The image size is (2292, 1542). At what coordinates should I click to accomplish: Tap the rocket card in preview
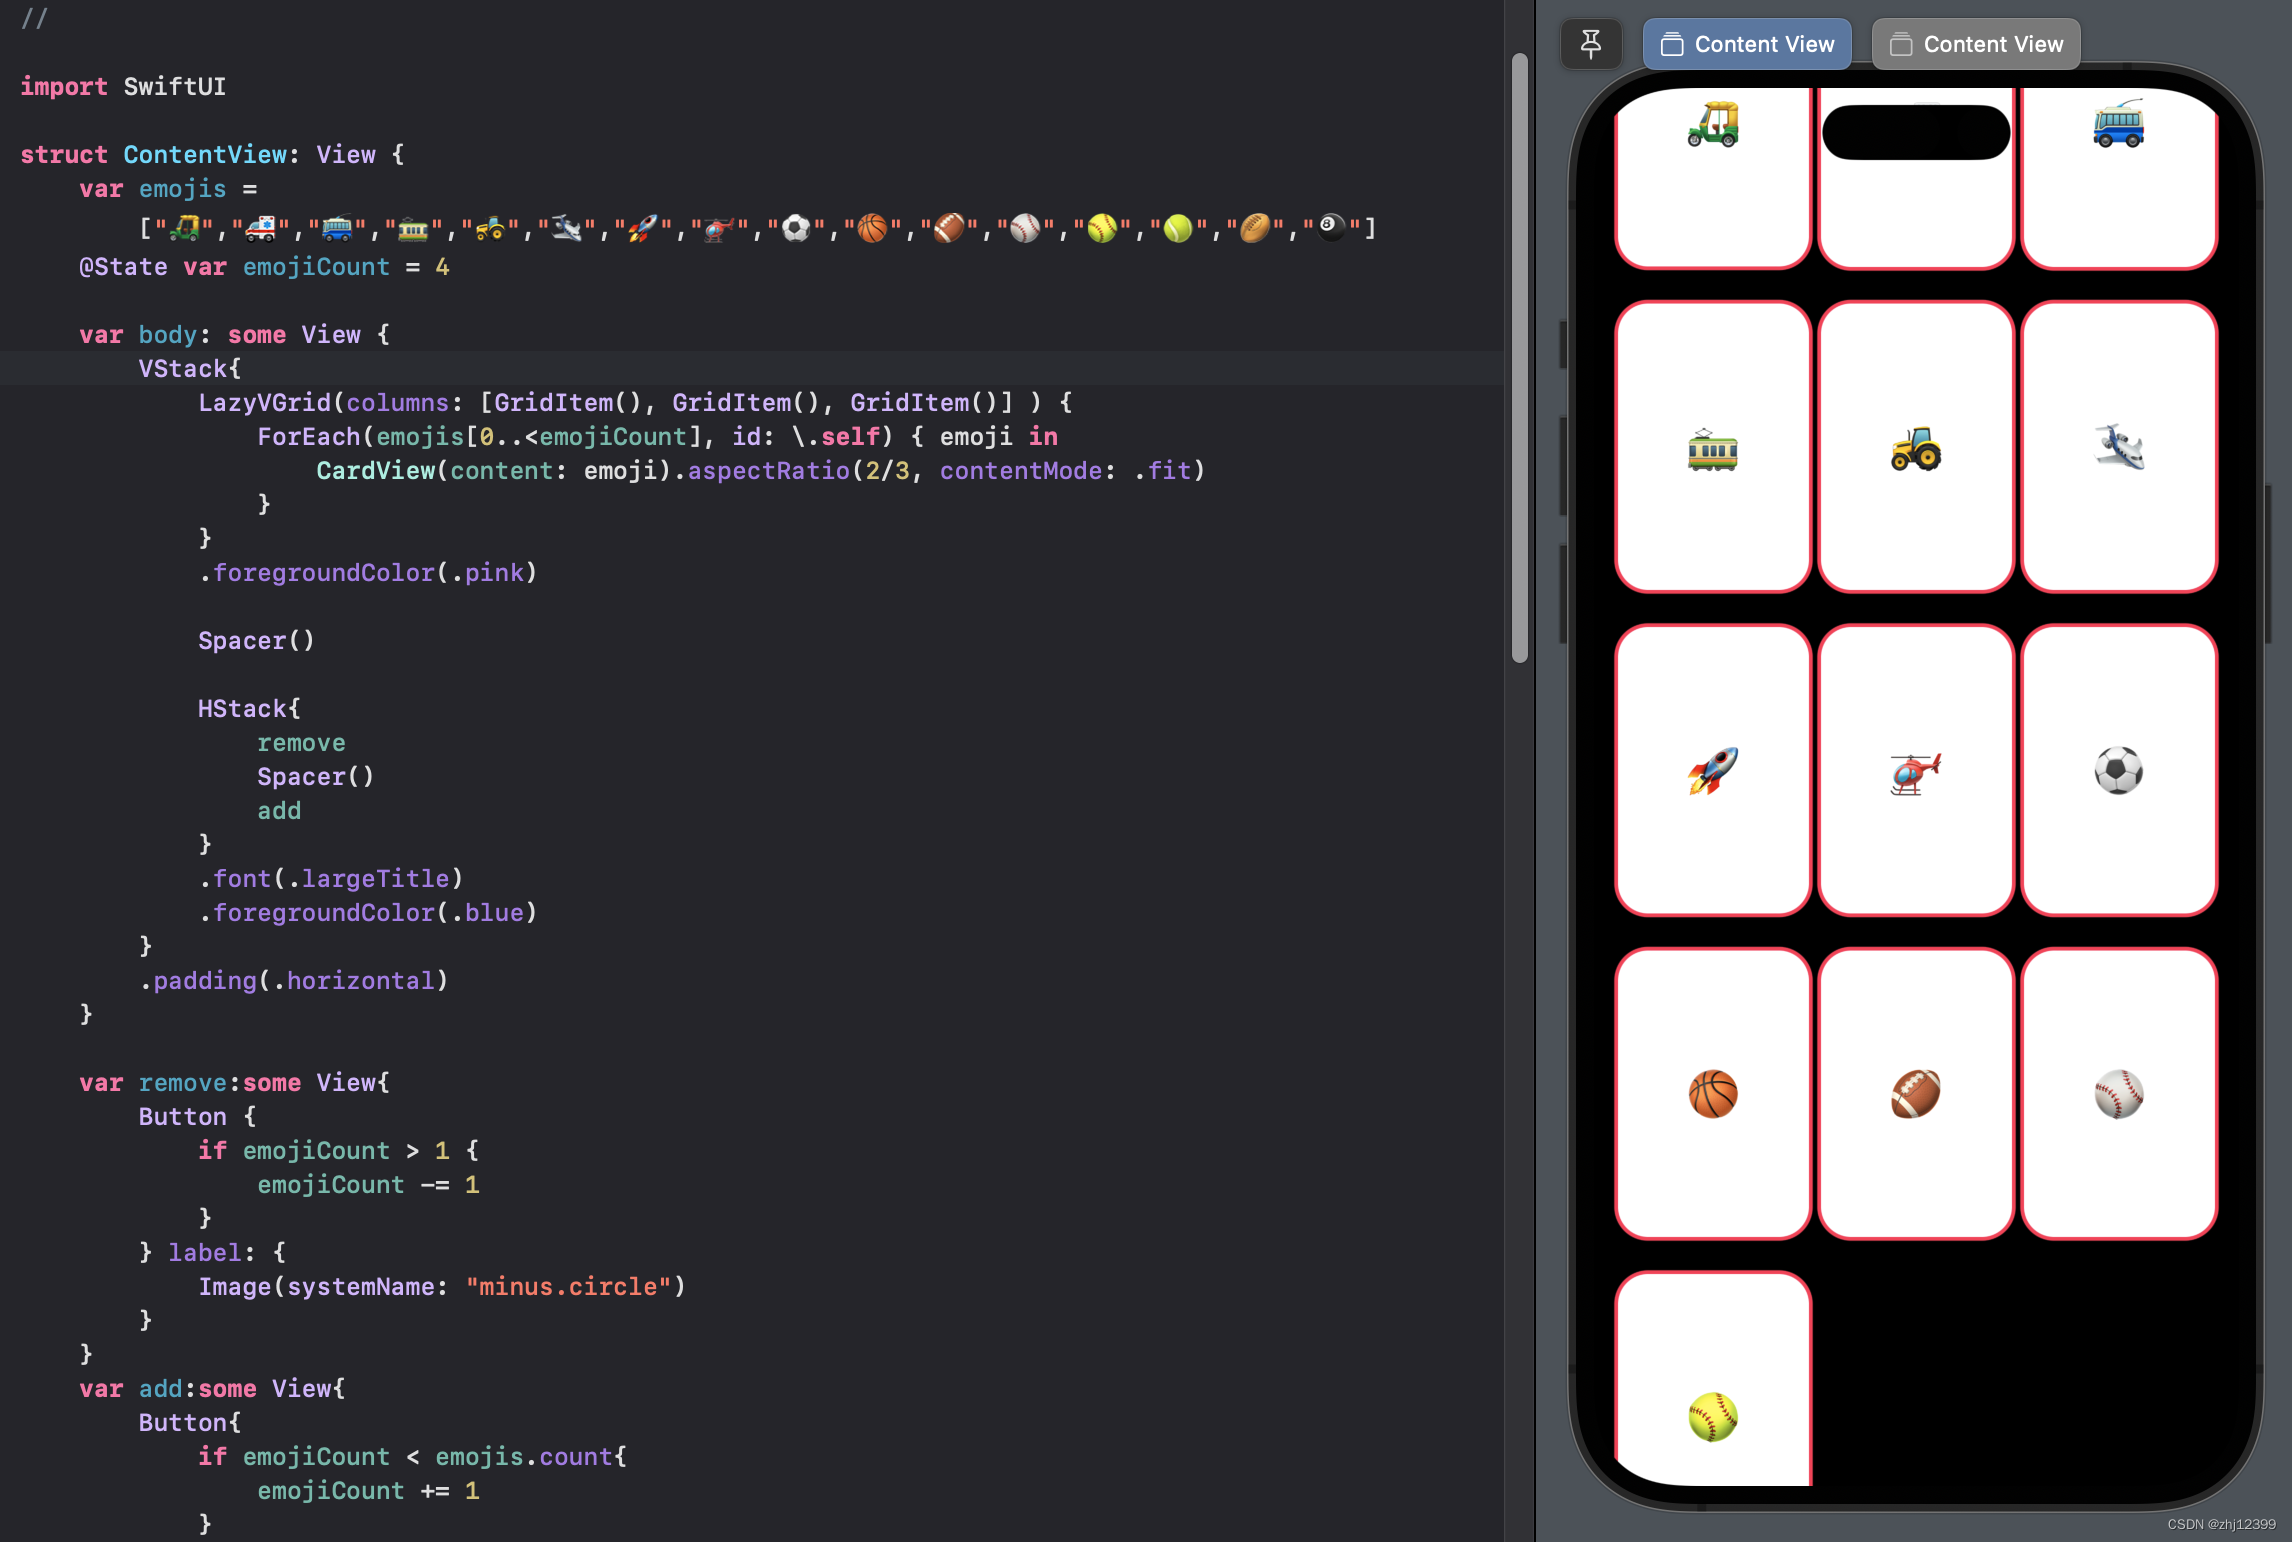coord(1713,770)
